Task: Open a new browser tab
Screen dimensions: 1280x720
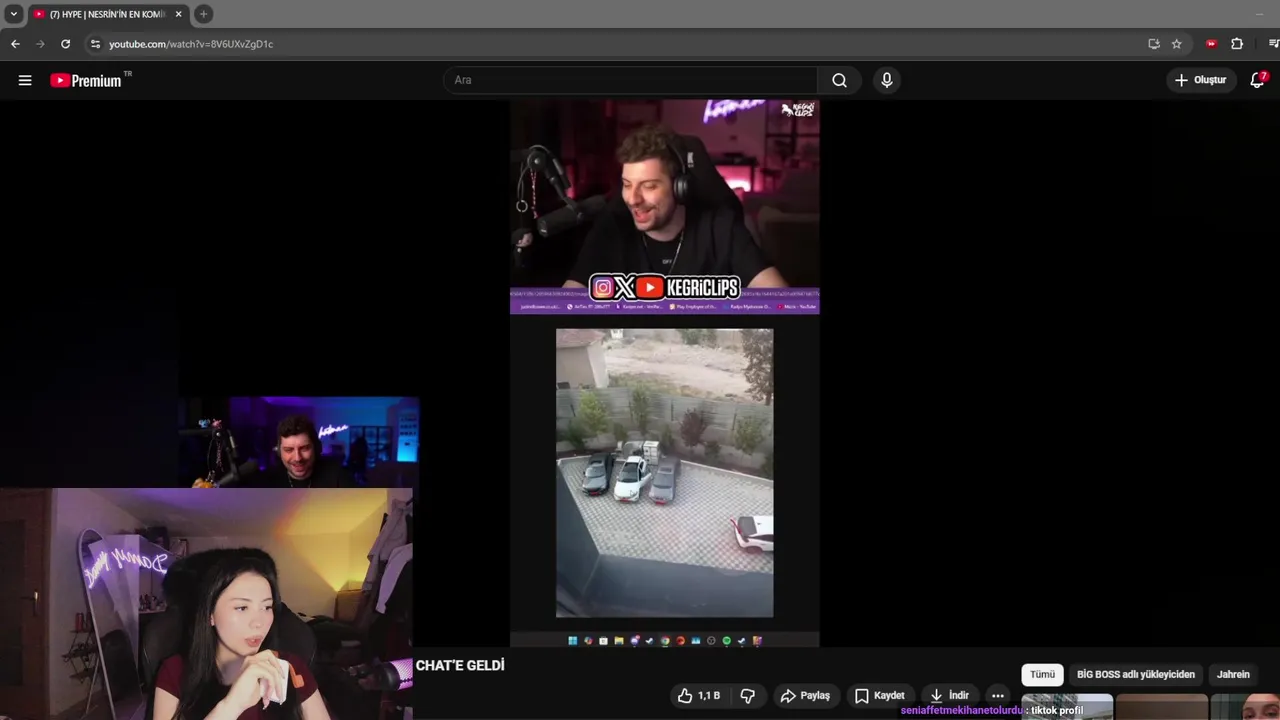Action: pyautogui.click(x=203, y=14)
